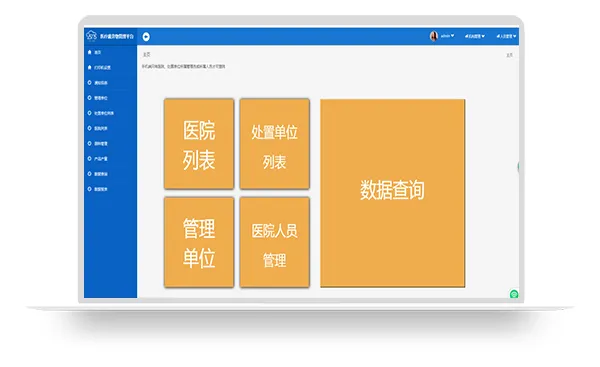Open the middle header dropdown menu

[x=475, y=36]
